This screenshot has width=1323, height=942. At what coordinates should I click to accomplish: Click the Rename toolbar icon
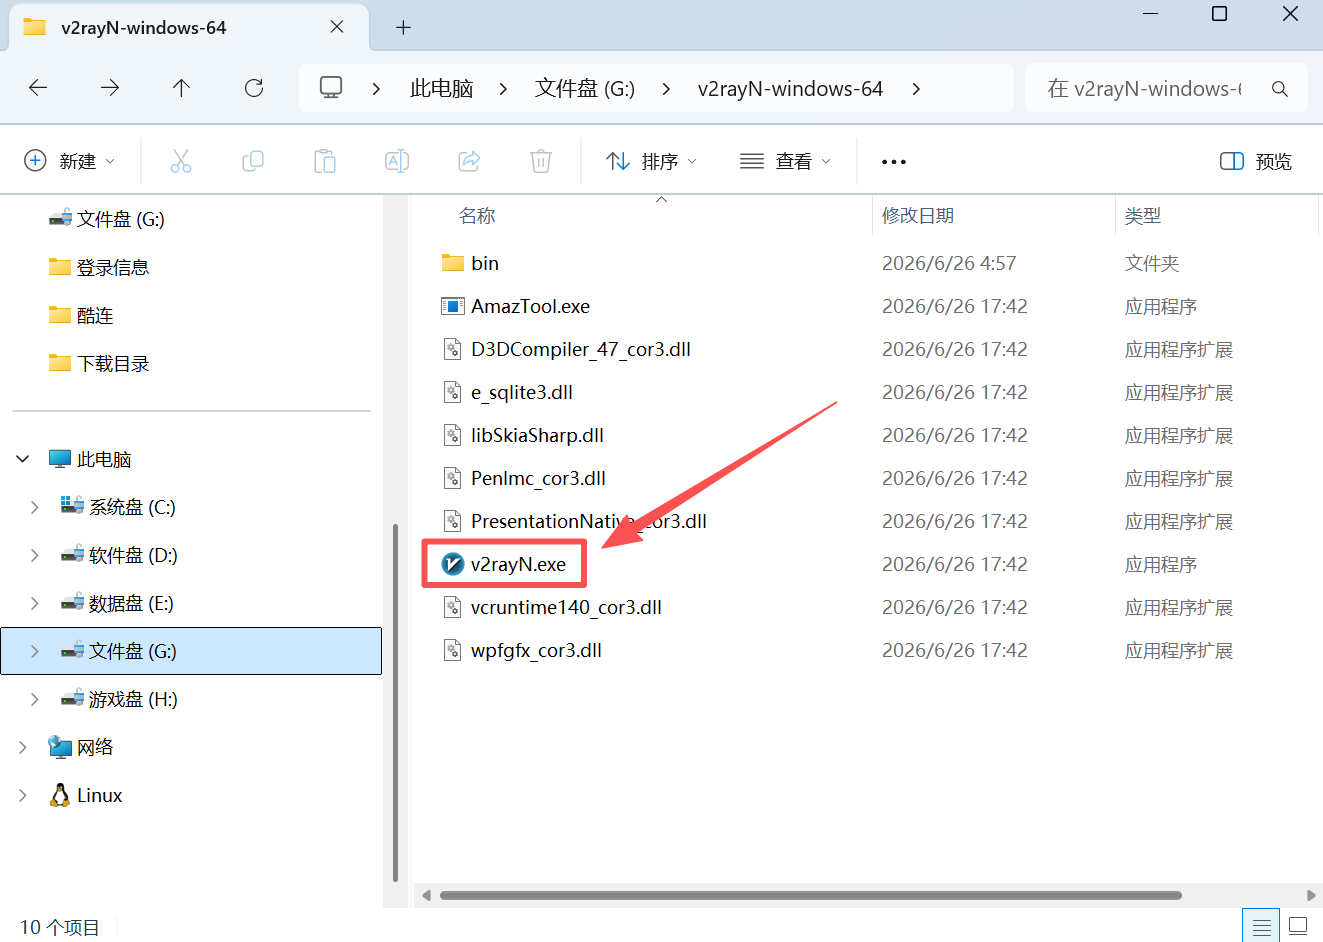pyautogui.click(x=397, y=161)
